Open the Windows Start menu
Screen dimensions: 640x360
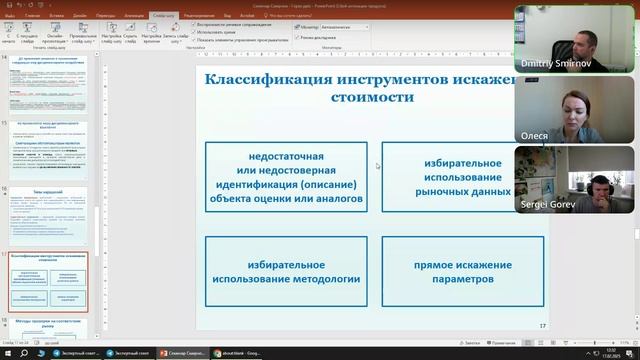tap(8, 353)
